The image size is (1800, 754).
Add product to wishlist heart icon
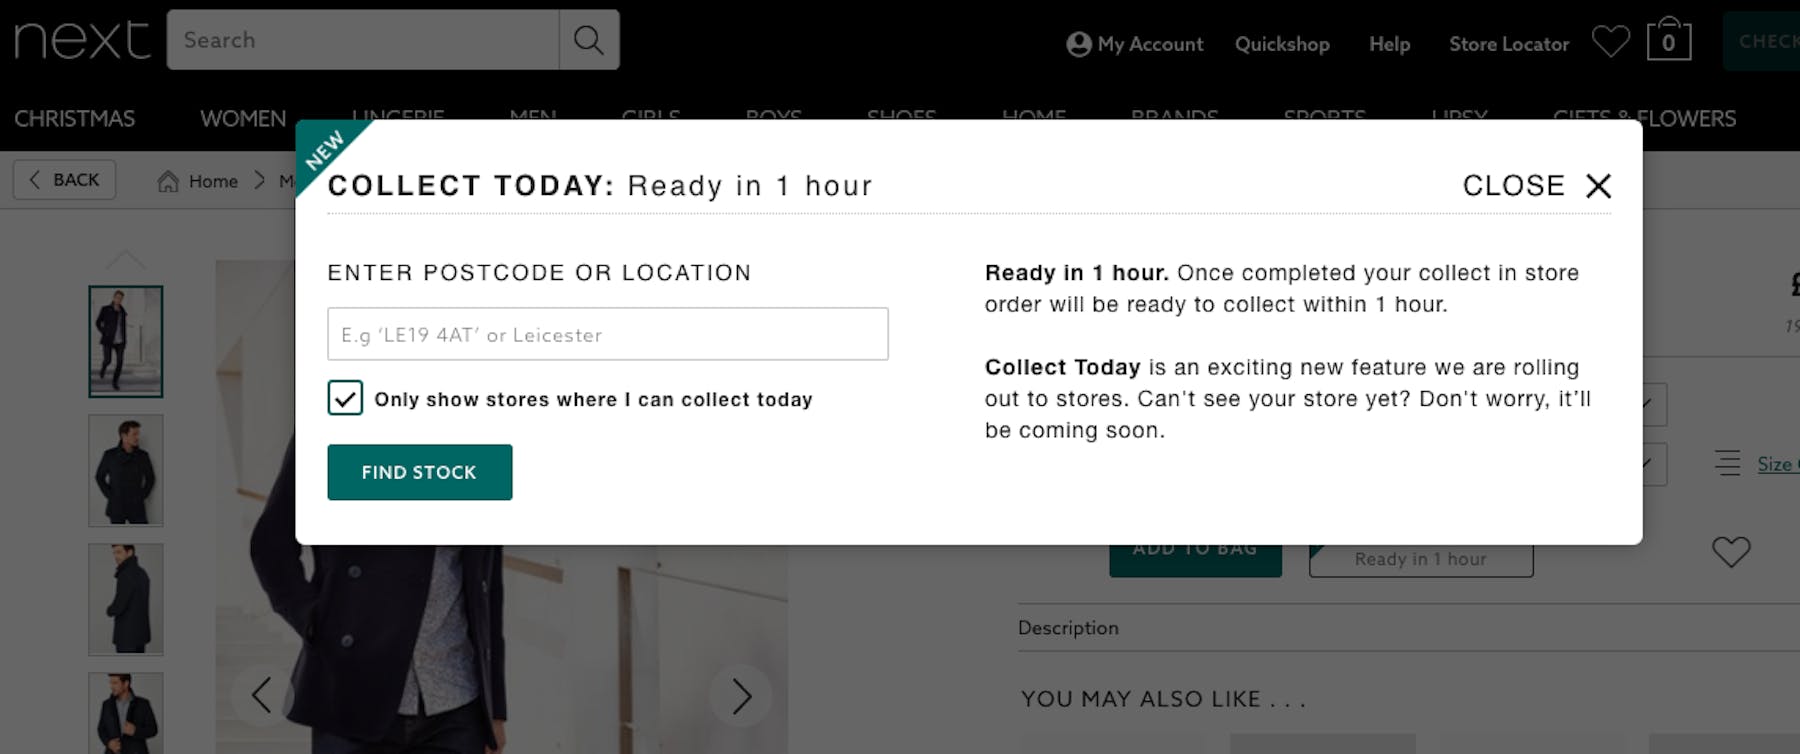point(1731,551)
